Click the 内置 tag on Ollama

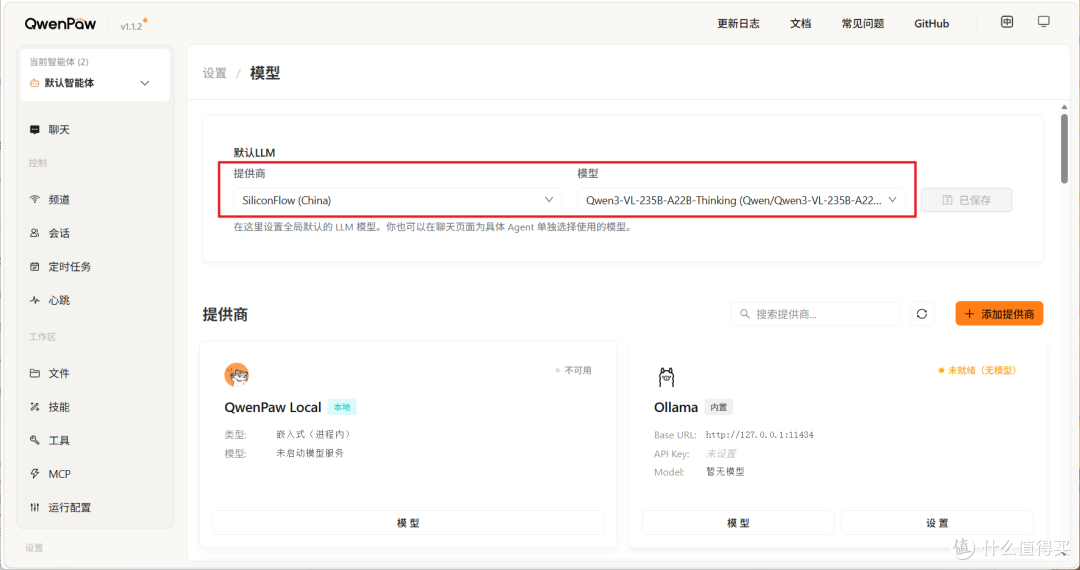718,407
